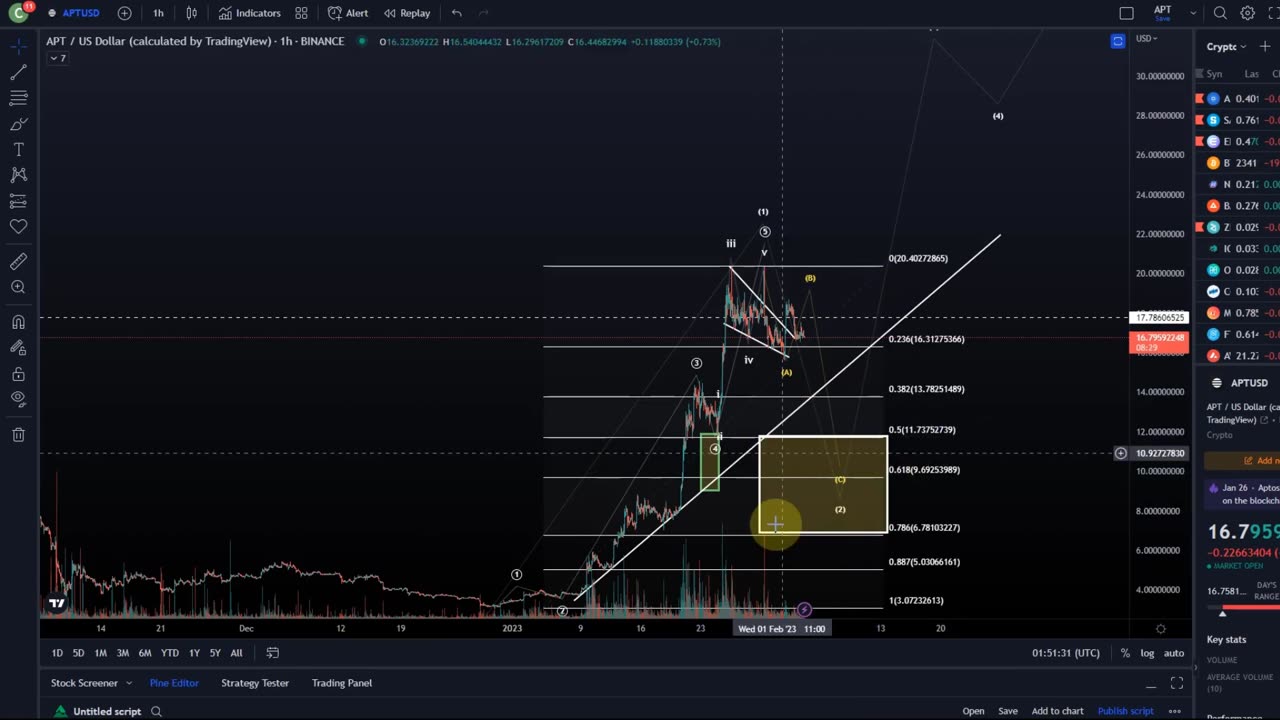Toggle log scale

[x=1147, y=653]
